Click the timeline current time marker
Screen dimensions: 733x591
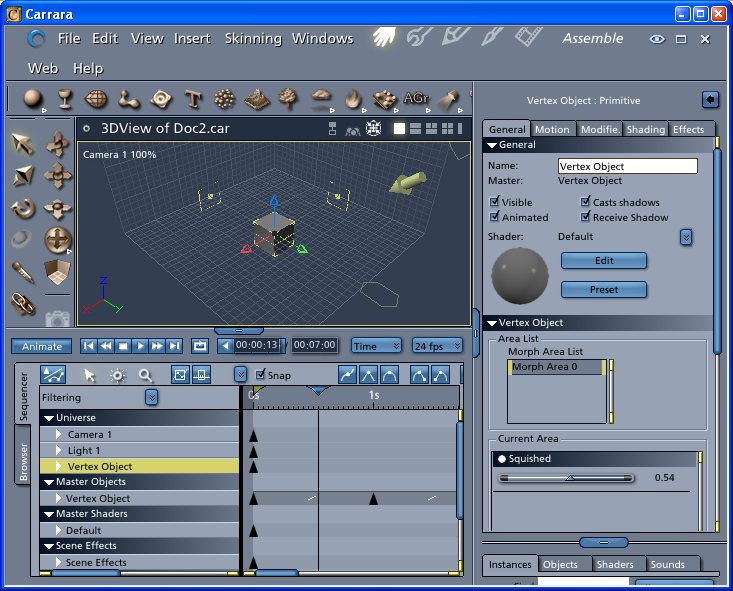coord(318,389)
